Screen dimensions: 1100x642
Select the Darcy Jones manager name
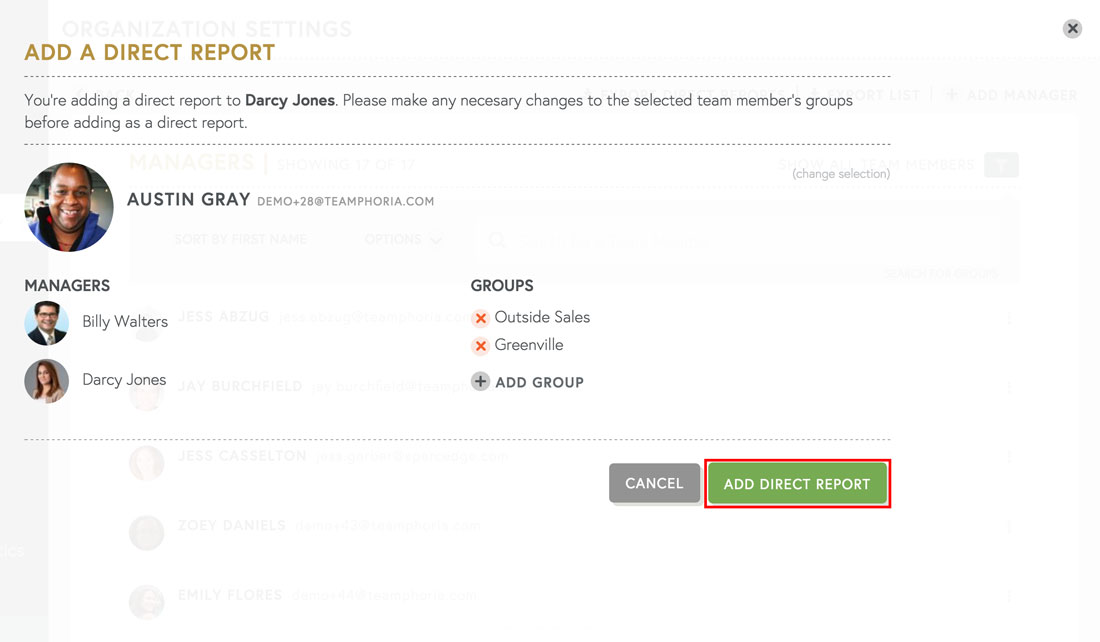[x=124, y=380]
